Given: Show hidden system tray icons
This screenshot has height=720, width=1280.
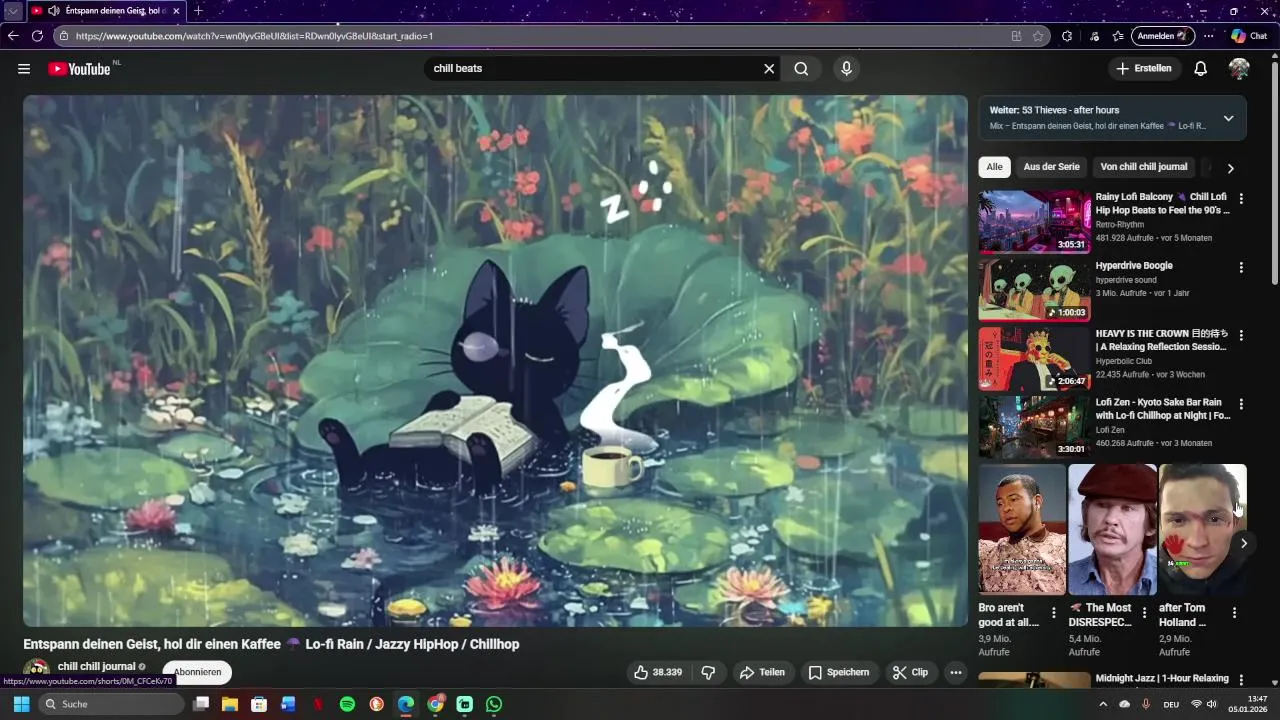Looking at the screenshot, I should point(1103,704).
